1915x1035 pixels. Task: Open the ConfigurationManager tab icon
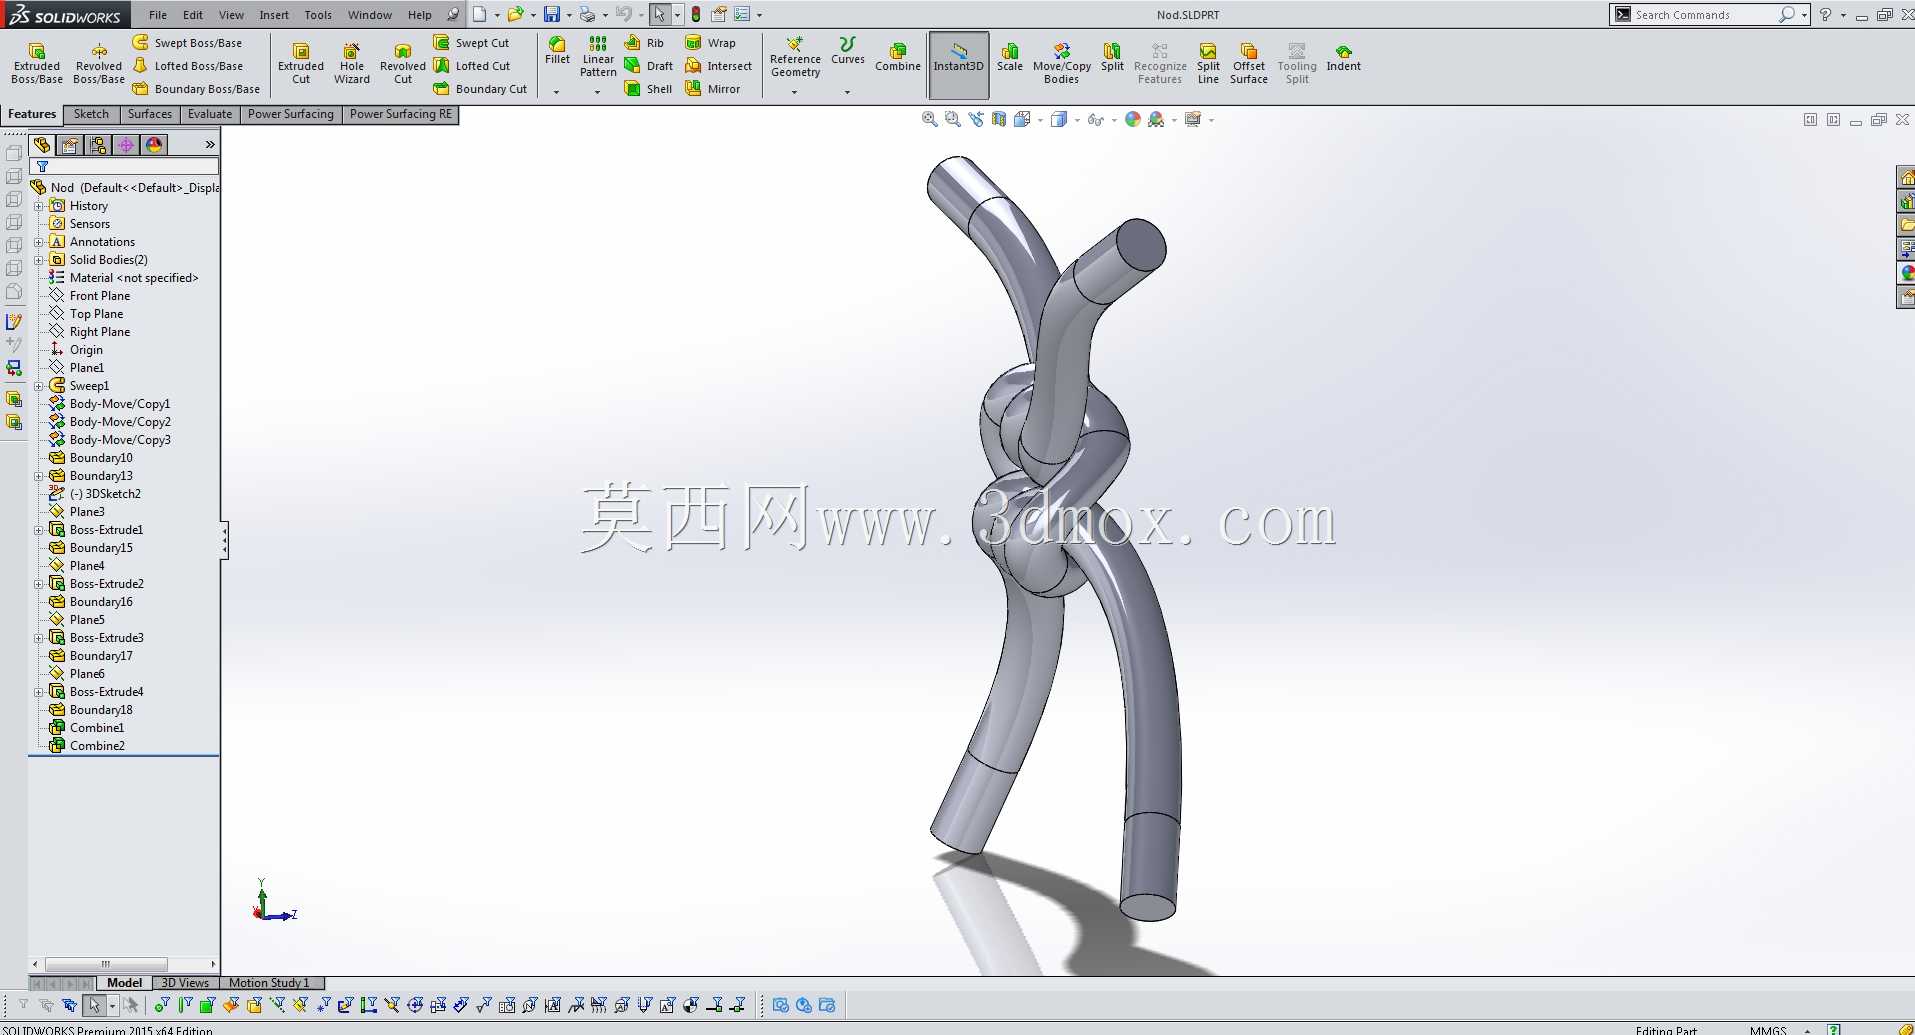tap(98, 145)
